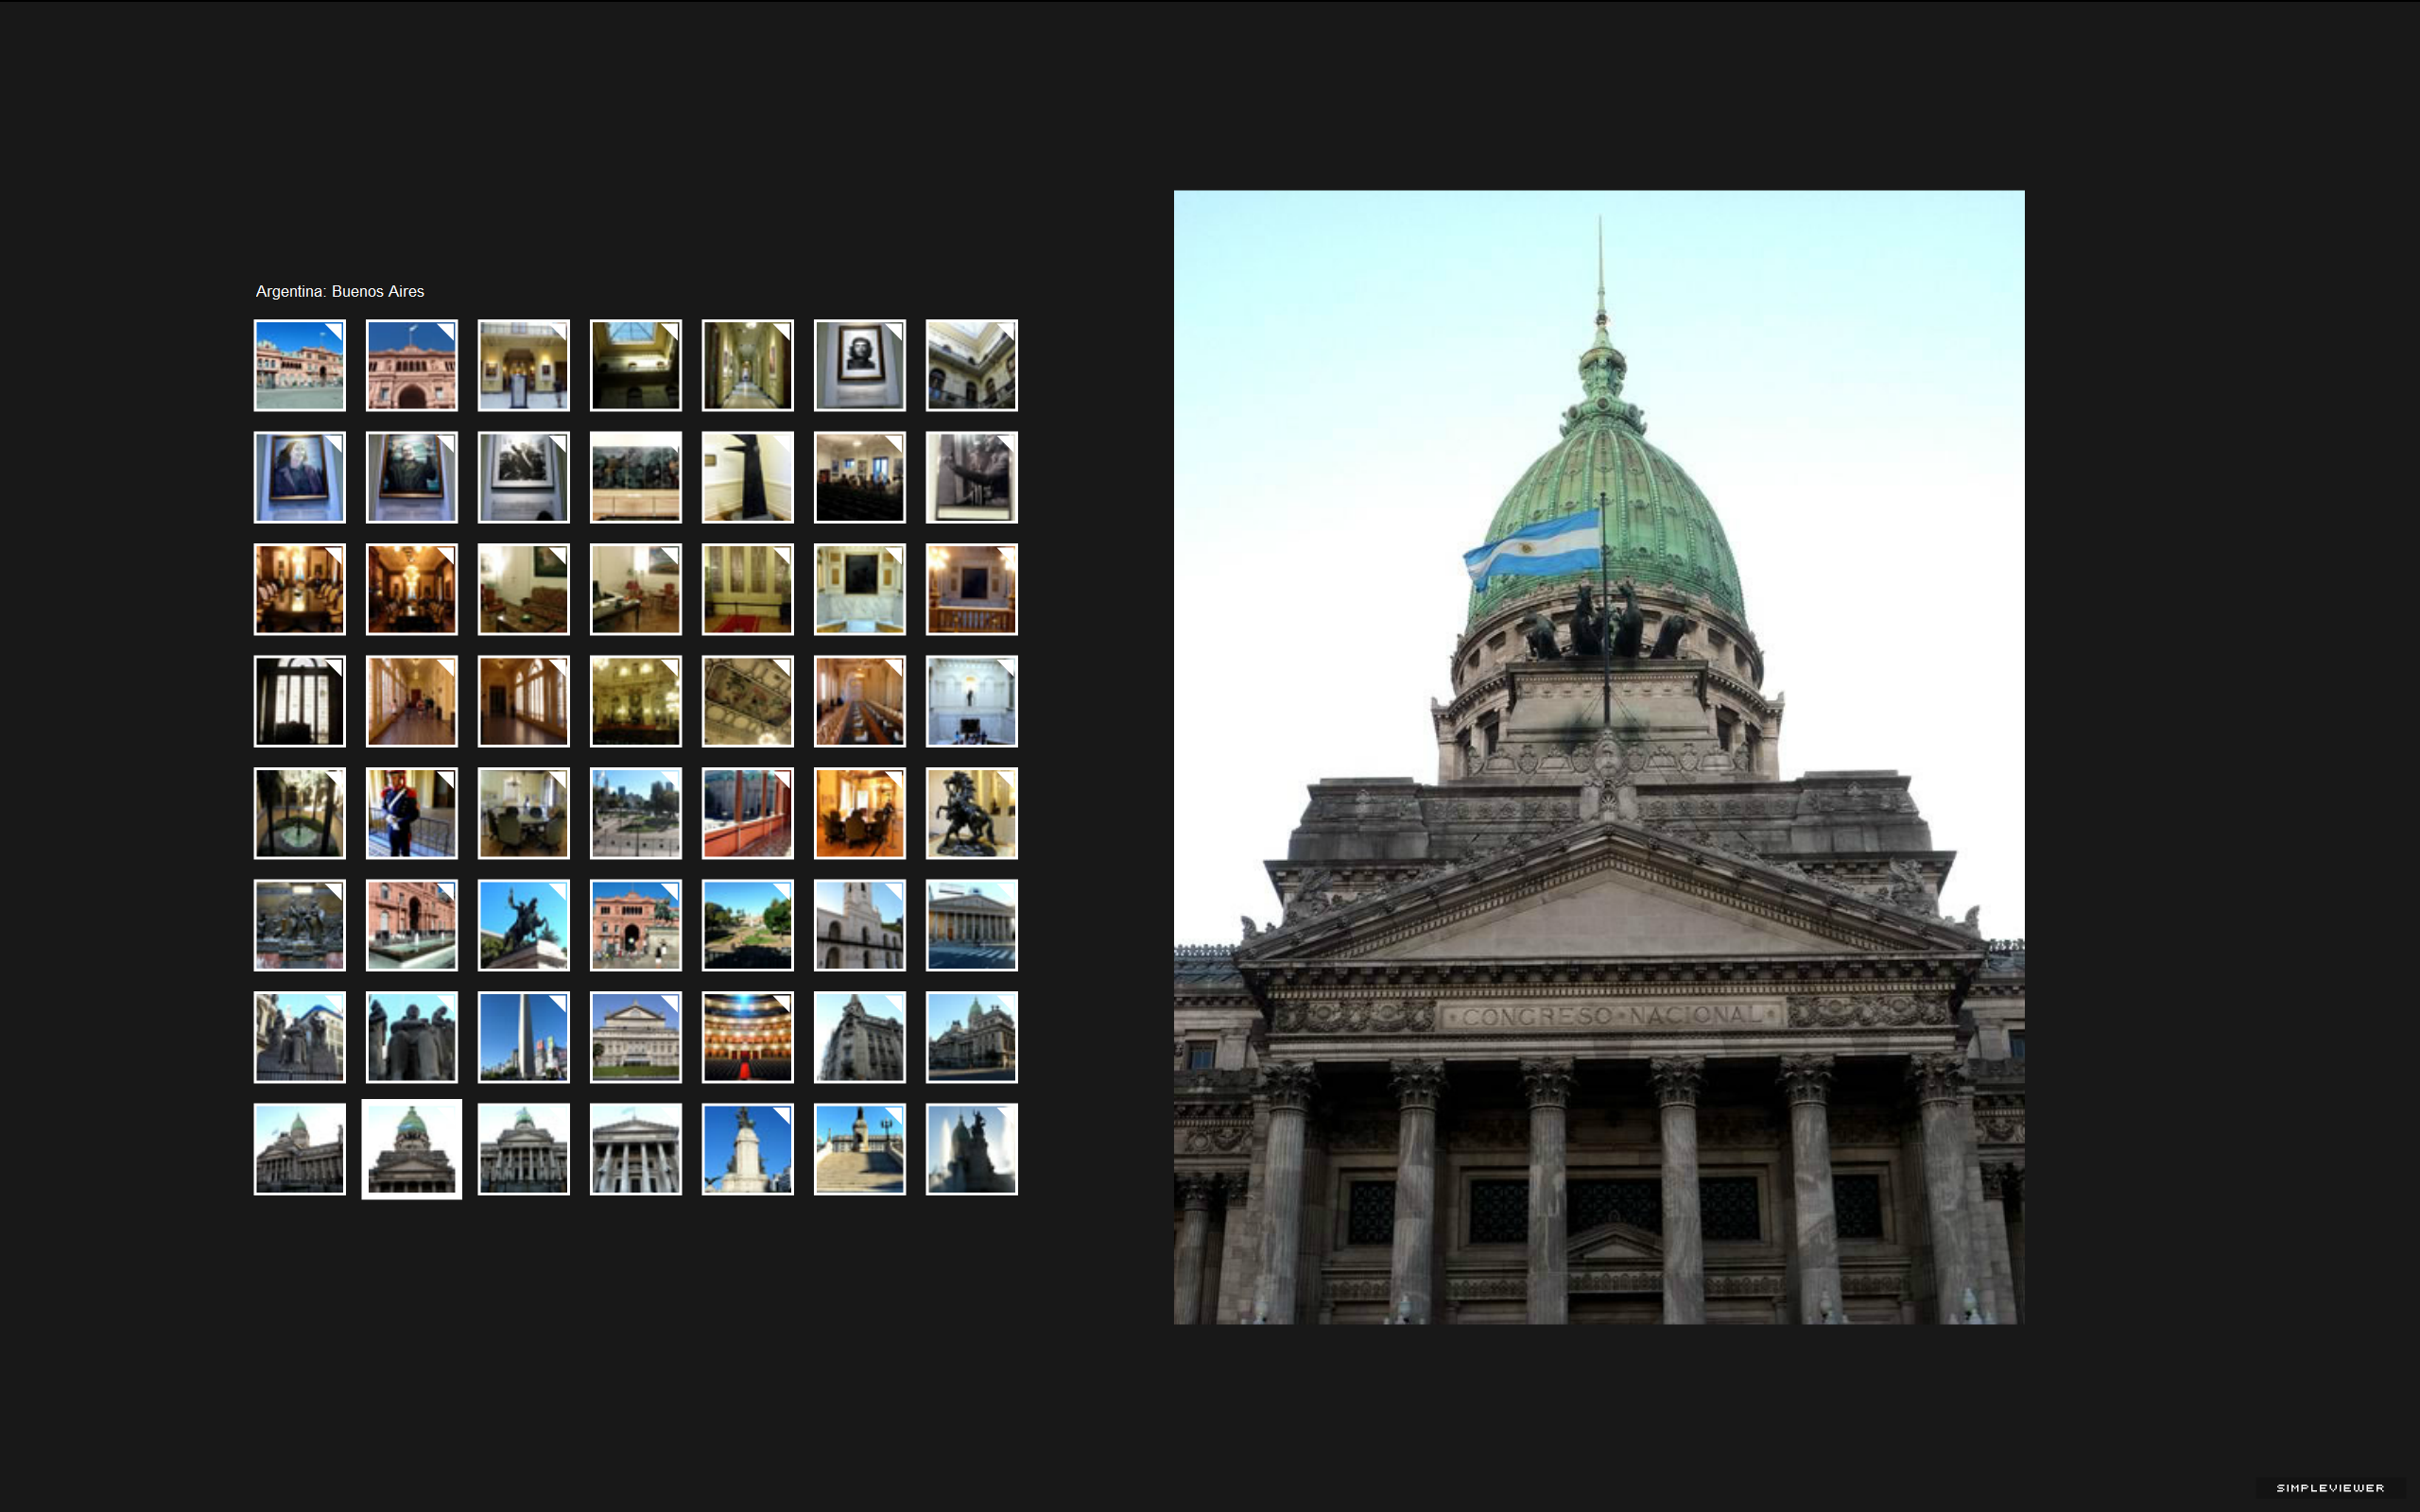
Task: Open palm courtyard with round fountain thumbnail
Action: [300, 813]
